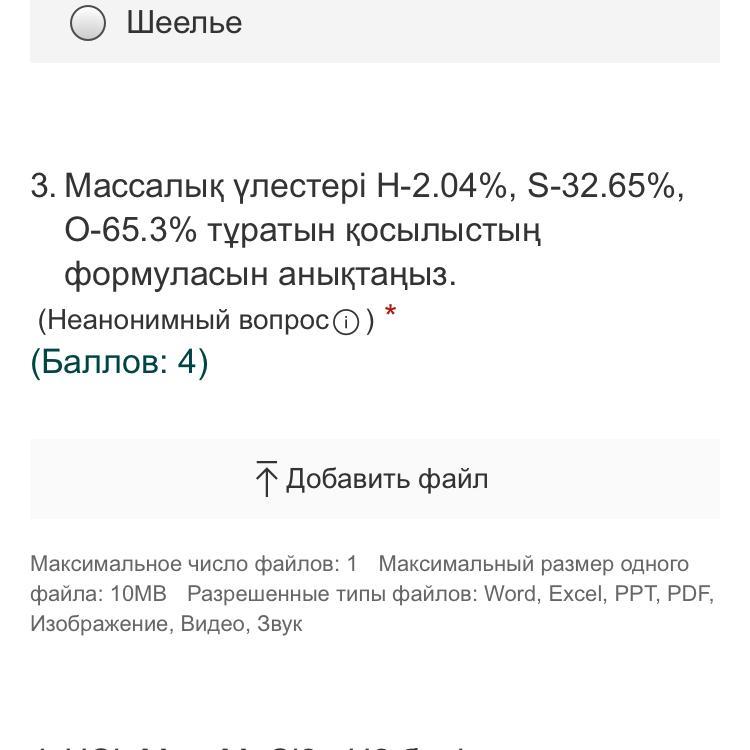Open the info icon beside Неанонимный вопрос

click(345, 322)
